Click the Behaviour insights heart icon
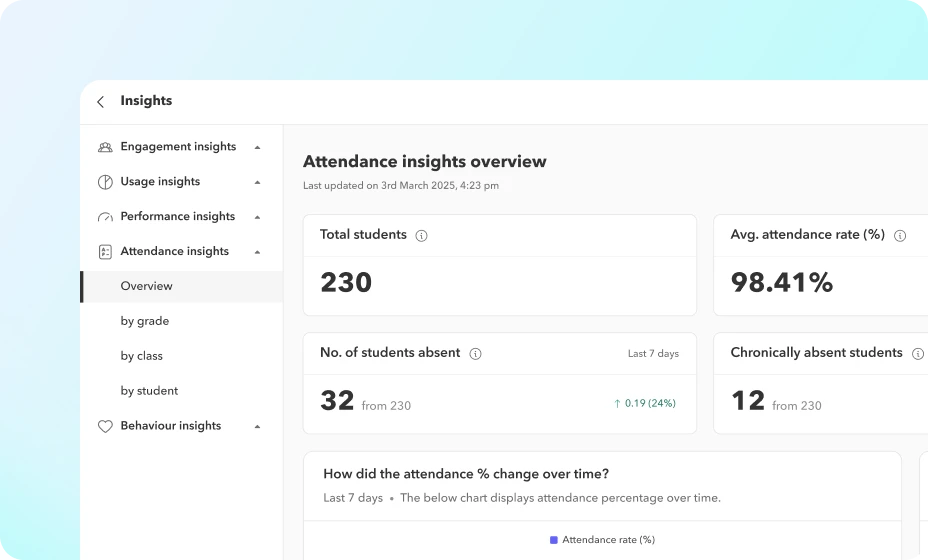Screen dimensions: 928x560 105,426
